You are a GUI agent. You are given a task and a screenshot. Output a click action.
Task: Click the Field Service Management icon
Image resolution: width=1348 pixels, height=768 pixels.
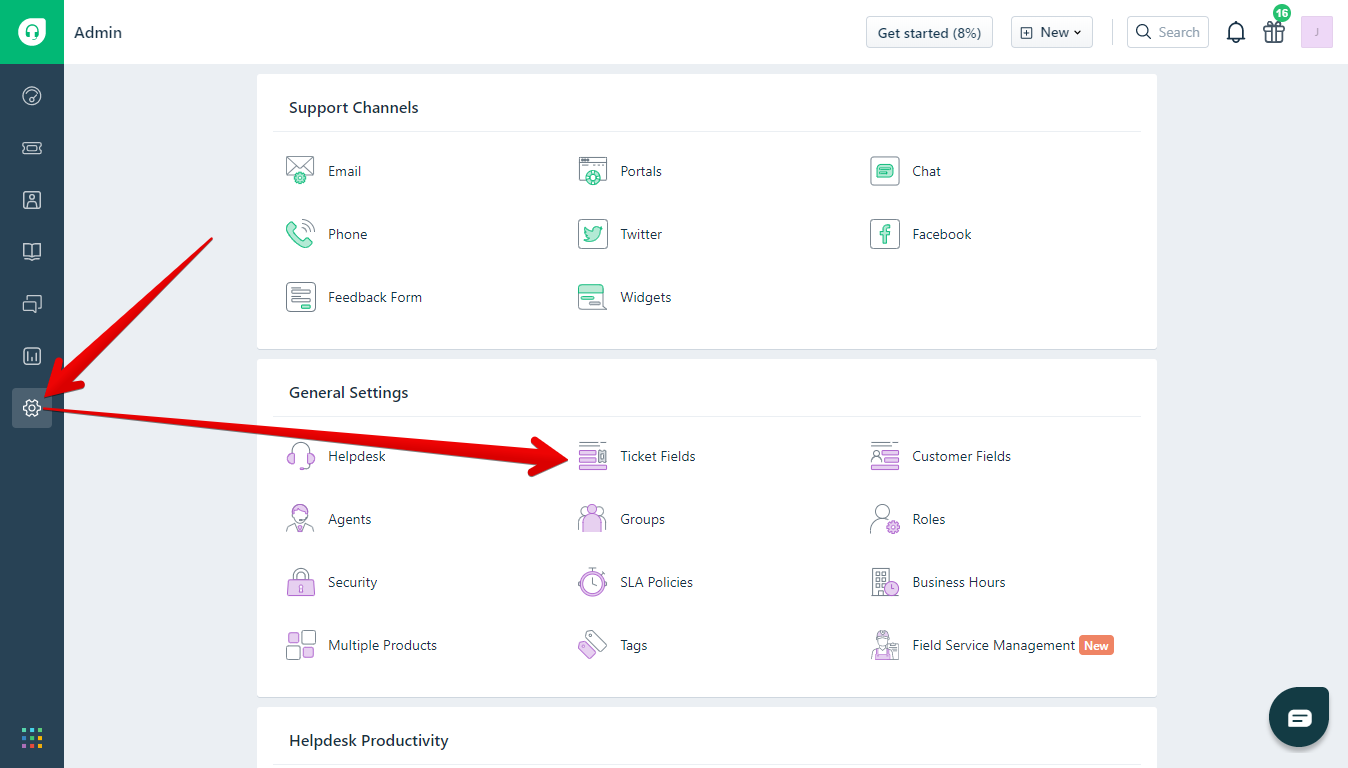coord(885,645)
